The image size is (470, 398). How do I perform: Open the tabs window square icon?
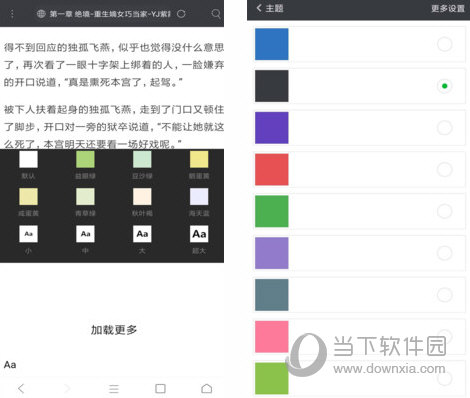click(x=160, y=389)
